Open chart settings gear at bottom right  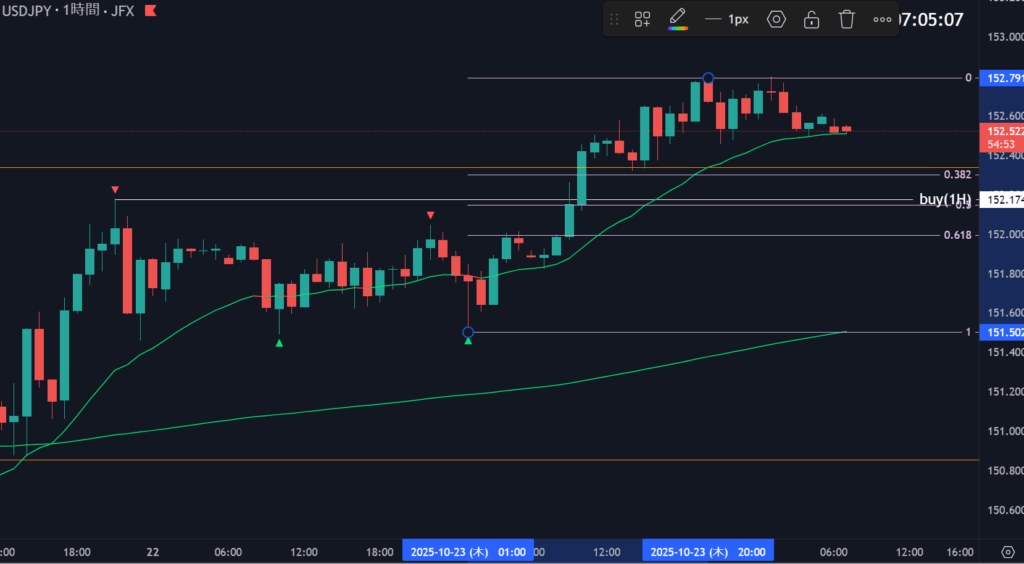1007,551
